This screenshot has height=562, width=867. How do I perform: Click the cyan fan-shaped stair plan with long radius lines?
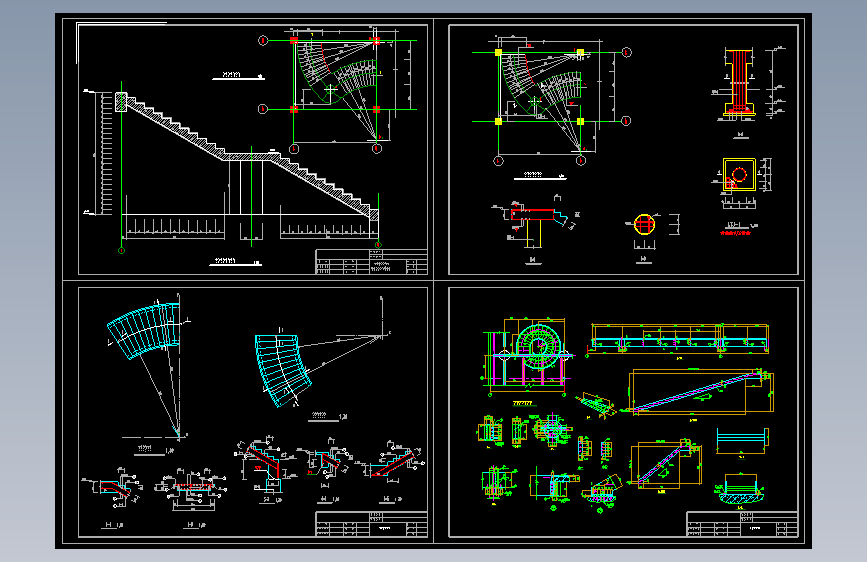148,368
